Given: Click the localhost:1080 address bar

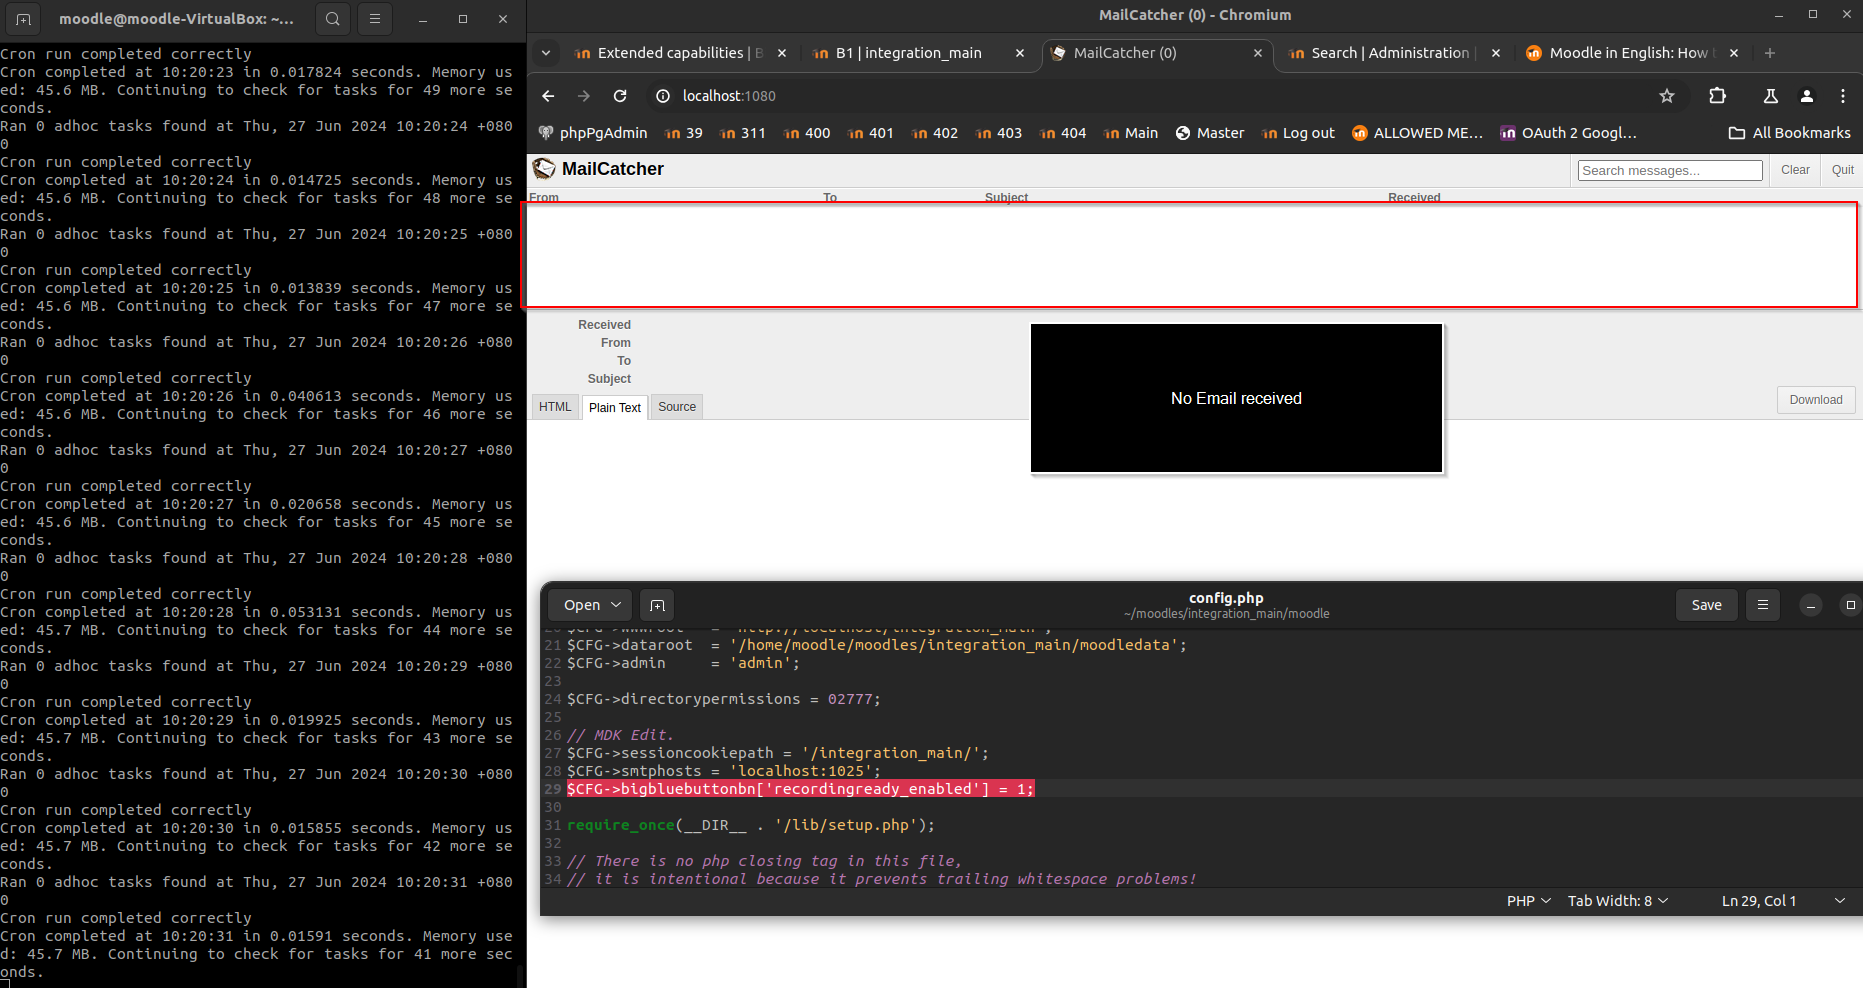Looking at the screenshot, I should tap(1150, 96).
